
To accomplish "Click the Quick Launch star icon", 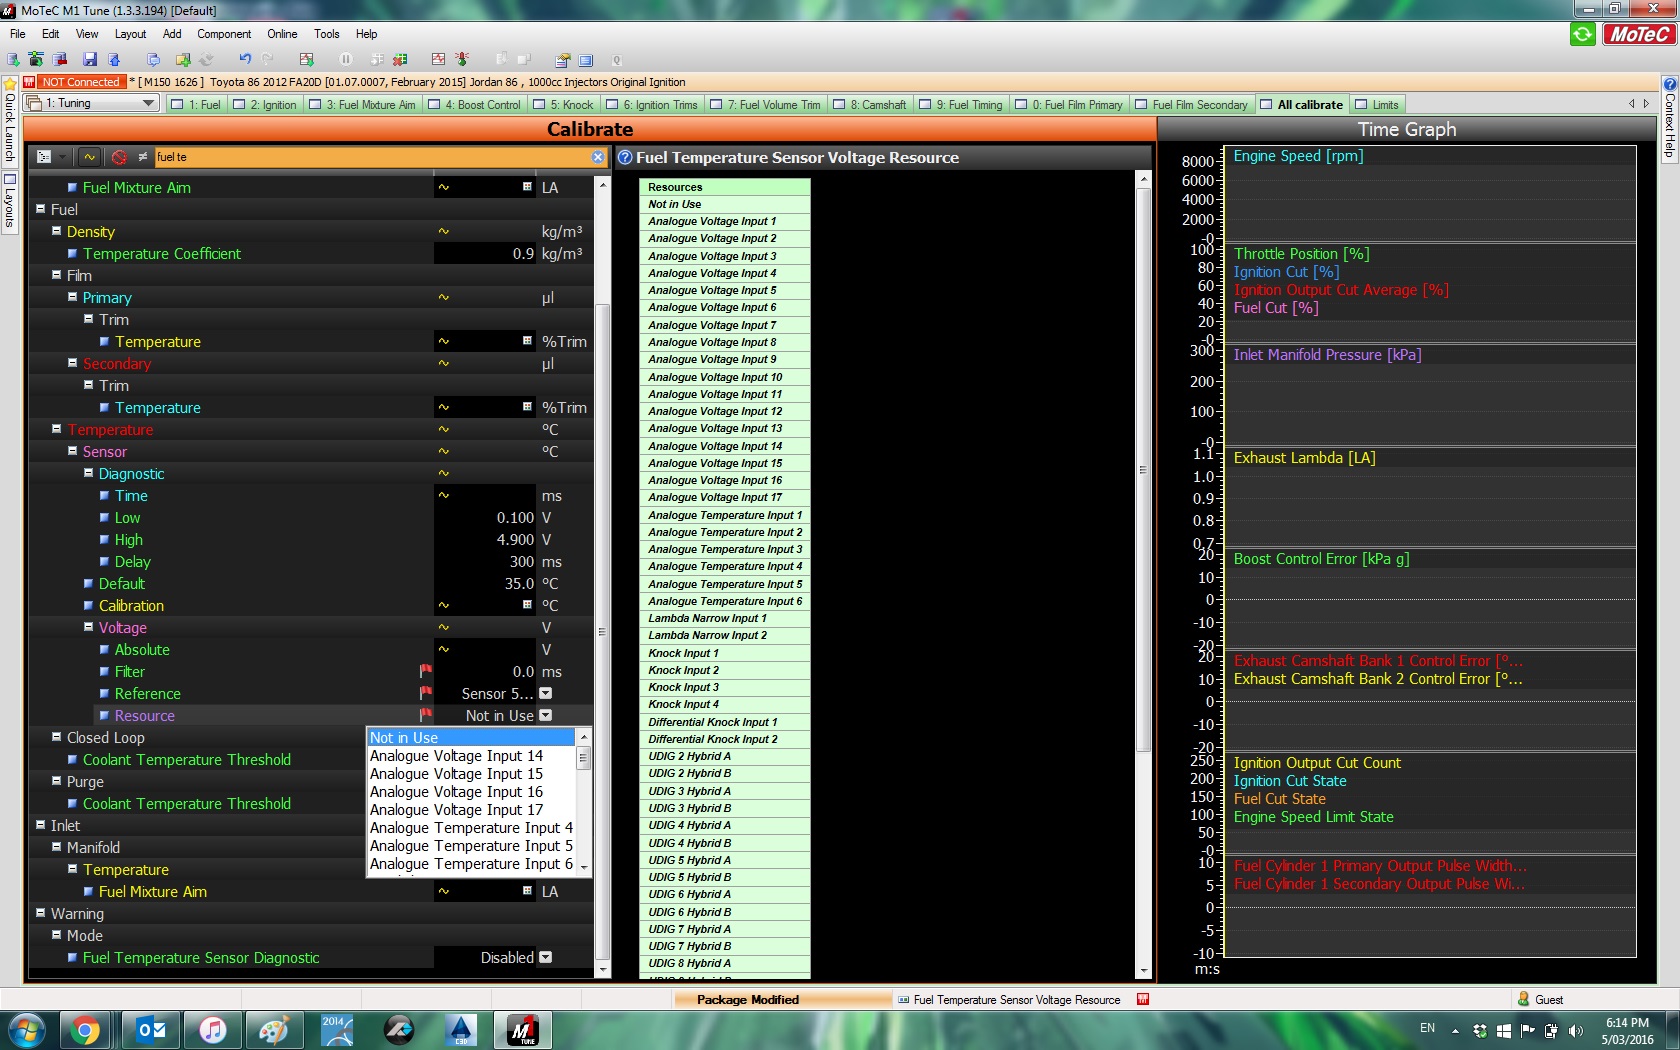I will (x=10, y=84).
